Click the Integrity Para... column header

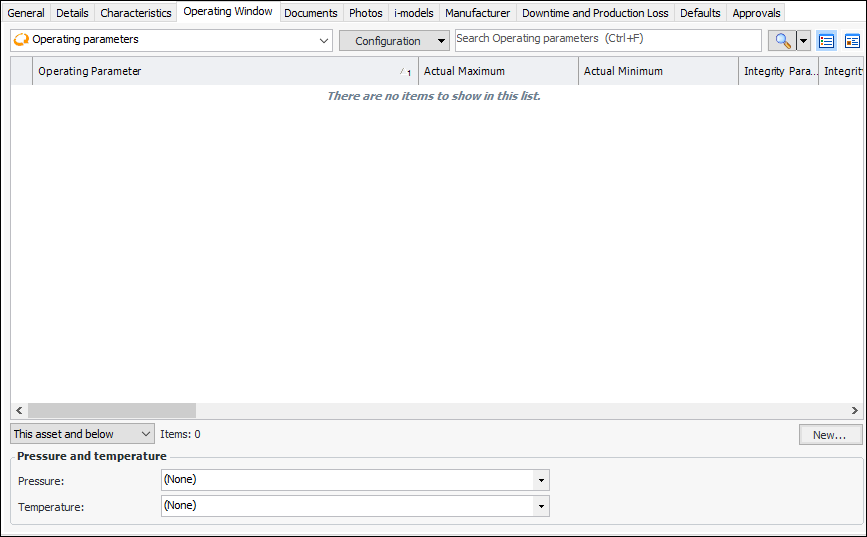779,71
